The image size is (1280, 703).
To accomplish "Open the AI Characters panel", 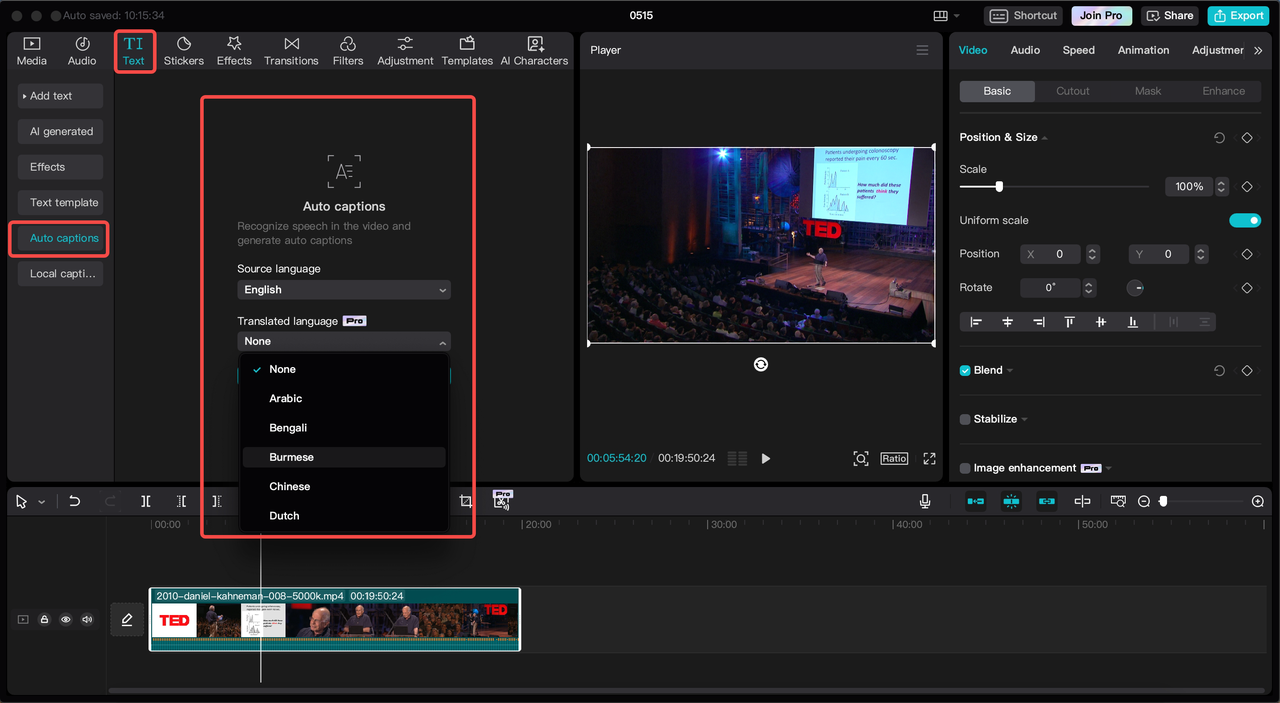I will (x=534, y=51).
